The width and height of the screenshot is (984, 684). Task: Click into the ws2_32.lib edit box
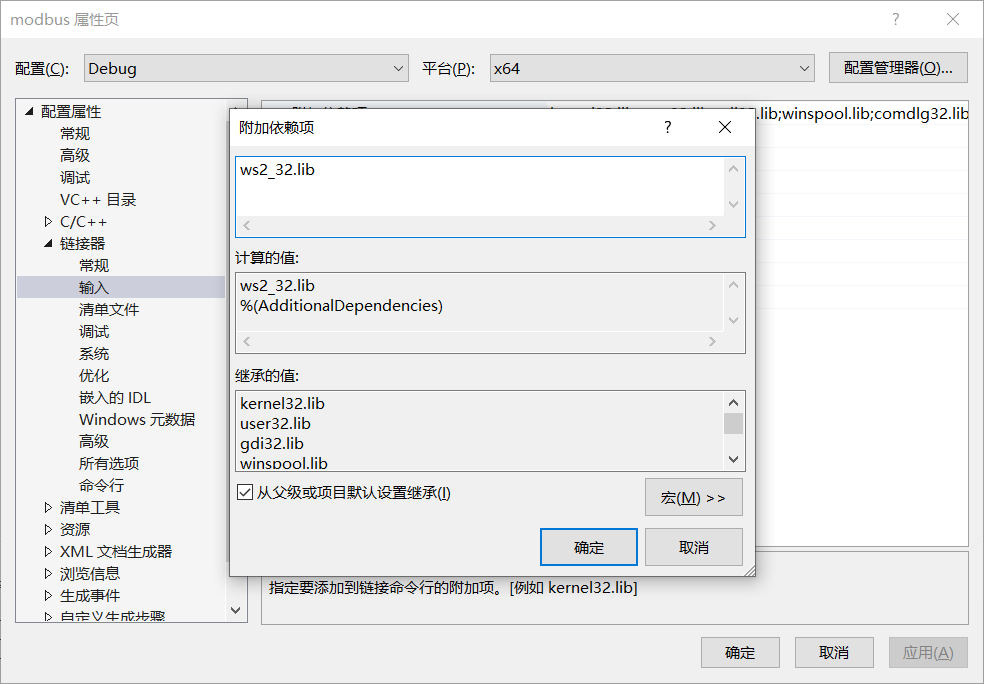pyautogui.click(x=480, y=187)
